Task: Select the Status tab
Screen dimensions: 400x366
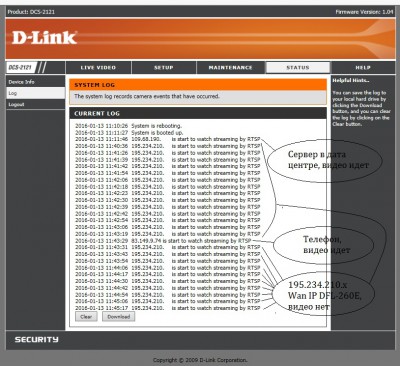Action: coord(298,67)
